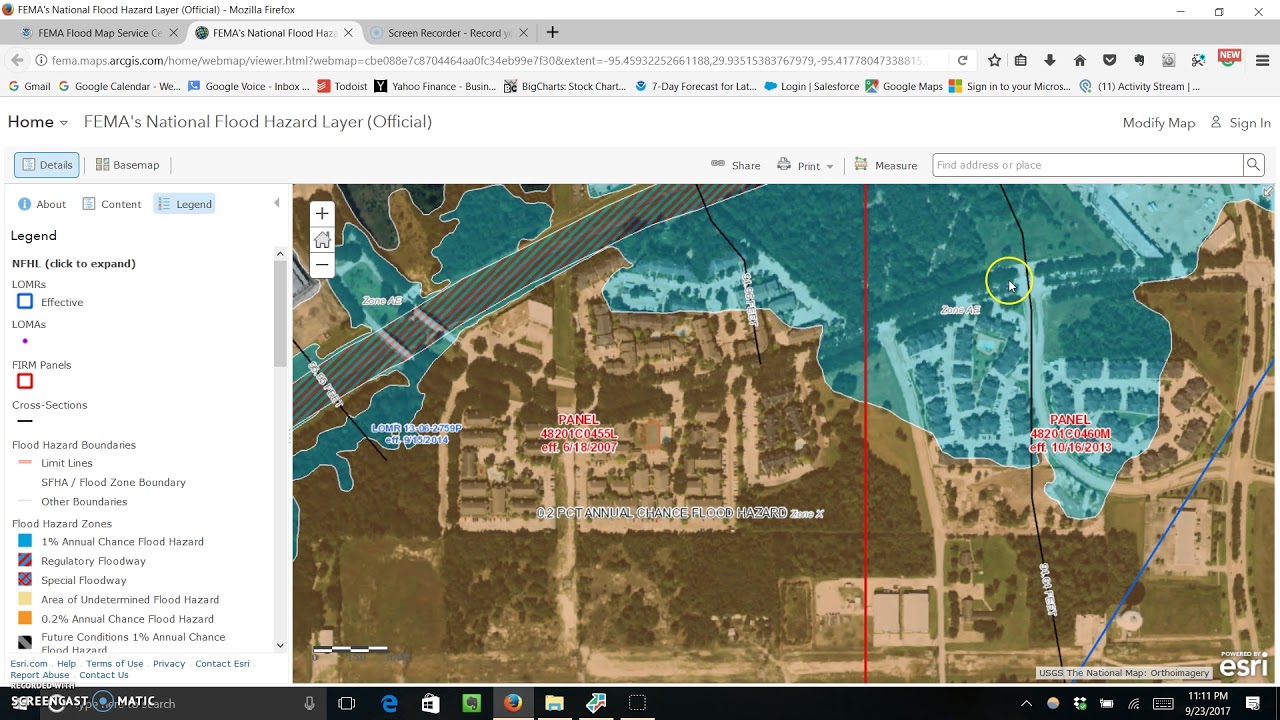The image size is (1280, 720).
Task: Open the Firefox hamburger menu
Action: (x=1262, y=60)
